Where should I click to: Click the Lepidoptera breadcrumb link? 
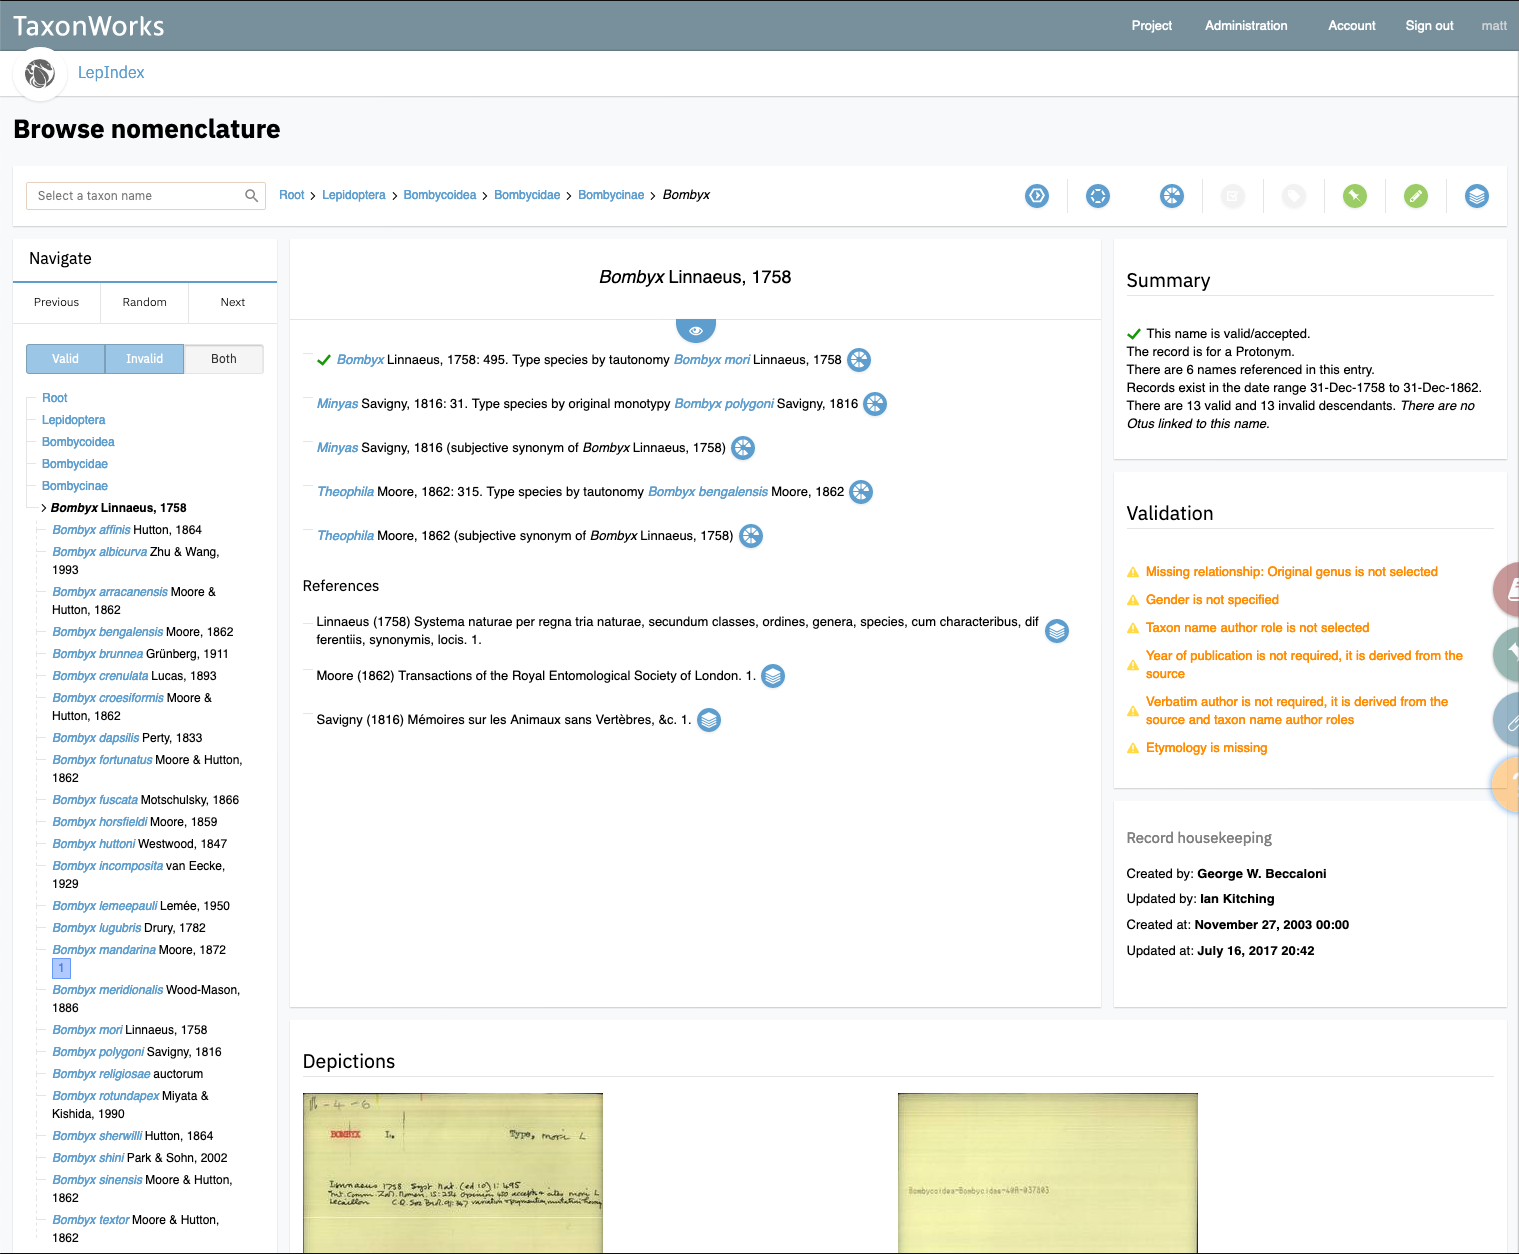(354, 195)
